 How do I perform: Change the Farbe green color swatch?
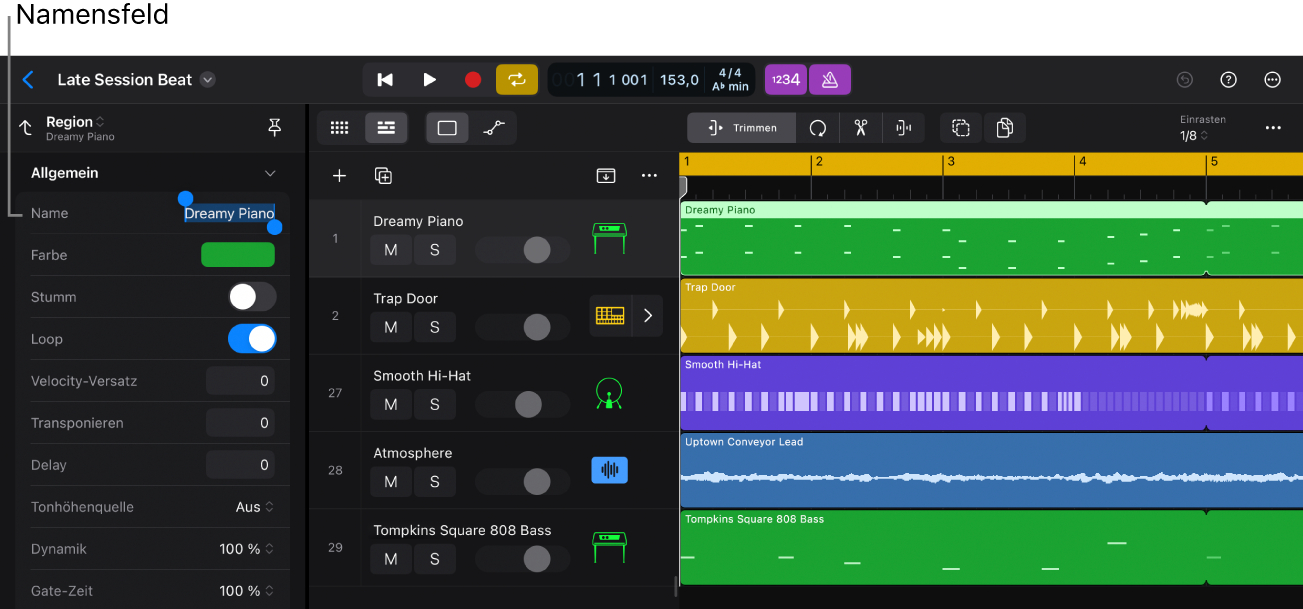238,255
